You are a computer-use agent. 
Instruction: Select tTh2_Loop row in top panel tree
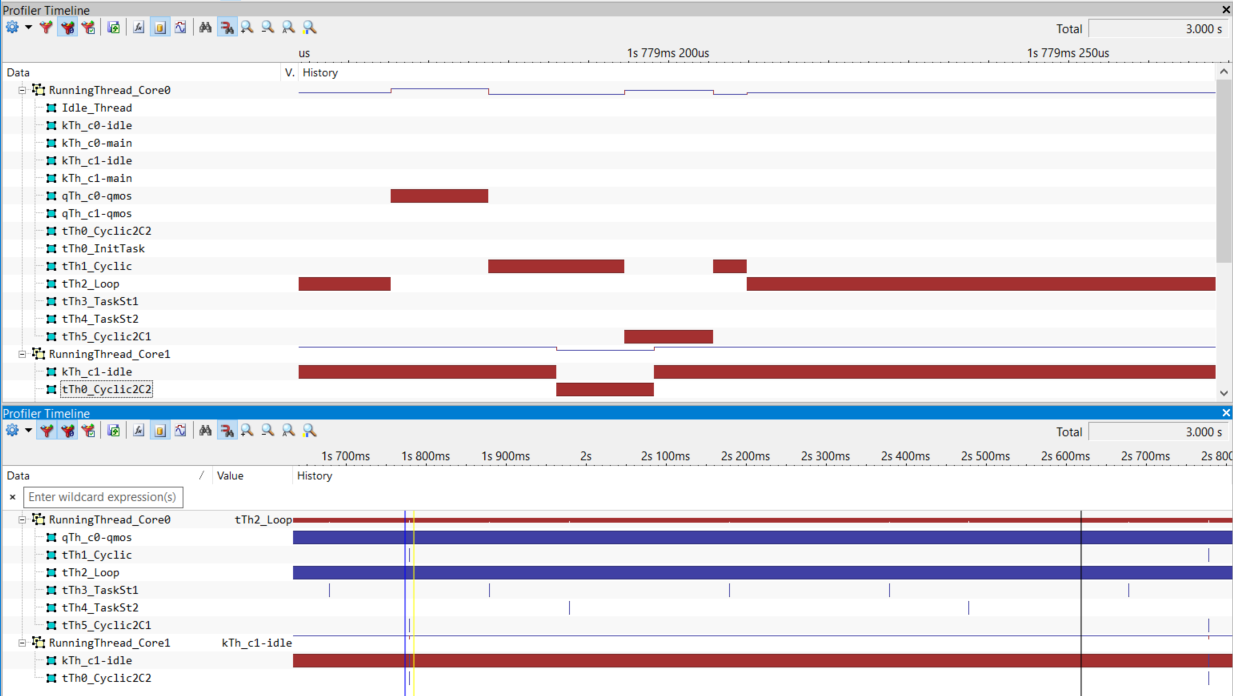click(x=90, y=284)
